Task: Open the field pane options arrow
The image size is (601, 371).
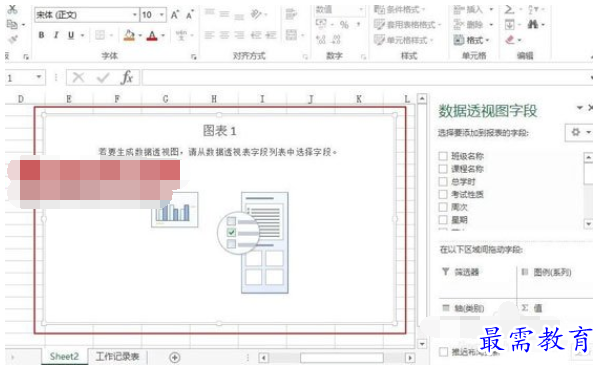Action: [x=580, y=108]
